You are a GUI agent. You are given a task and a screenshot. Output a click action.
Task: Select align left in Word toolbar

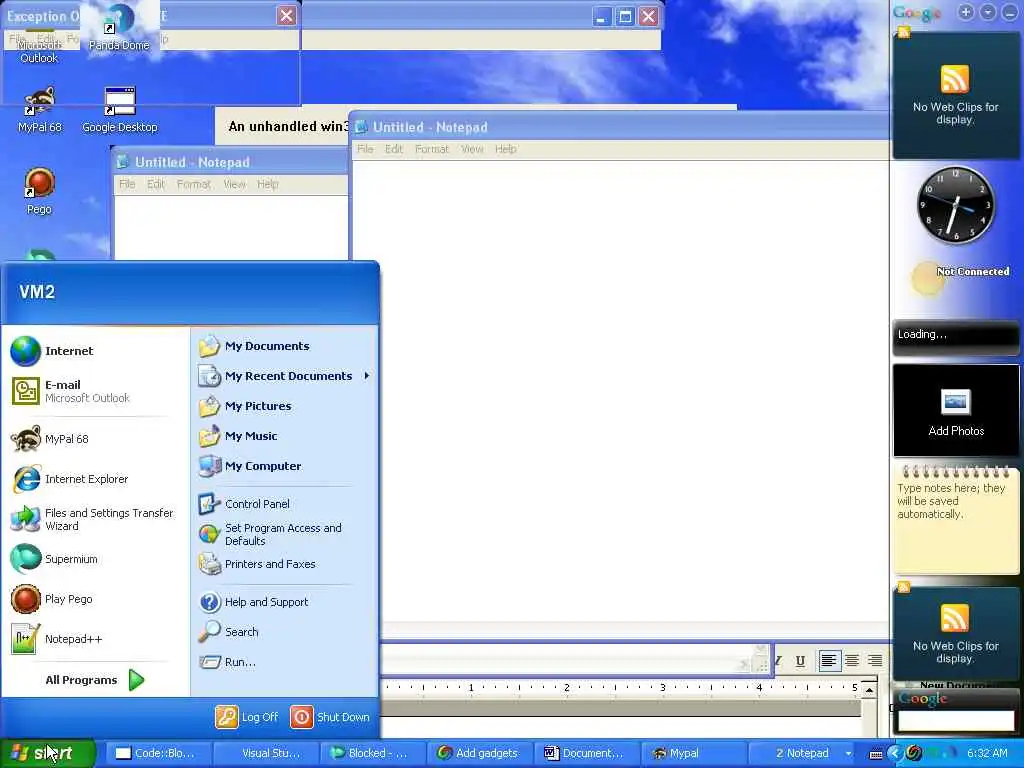(829, 660)
